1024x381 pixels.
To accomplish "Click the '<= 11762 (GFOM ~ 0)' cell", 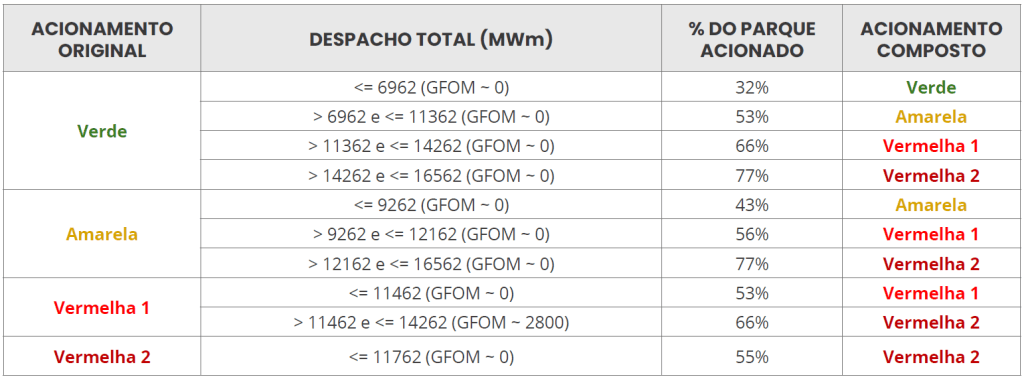I will coord(431,357).
